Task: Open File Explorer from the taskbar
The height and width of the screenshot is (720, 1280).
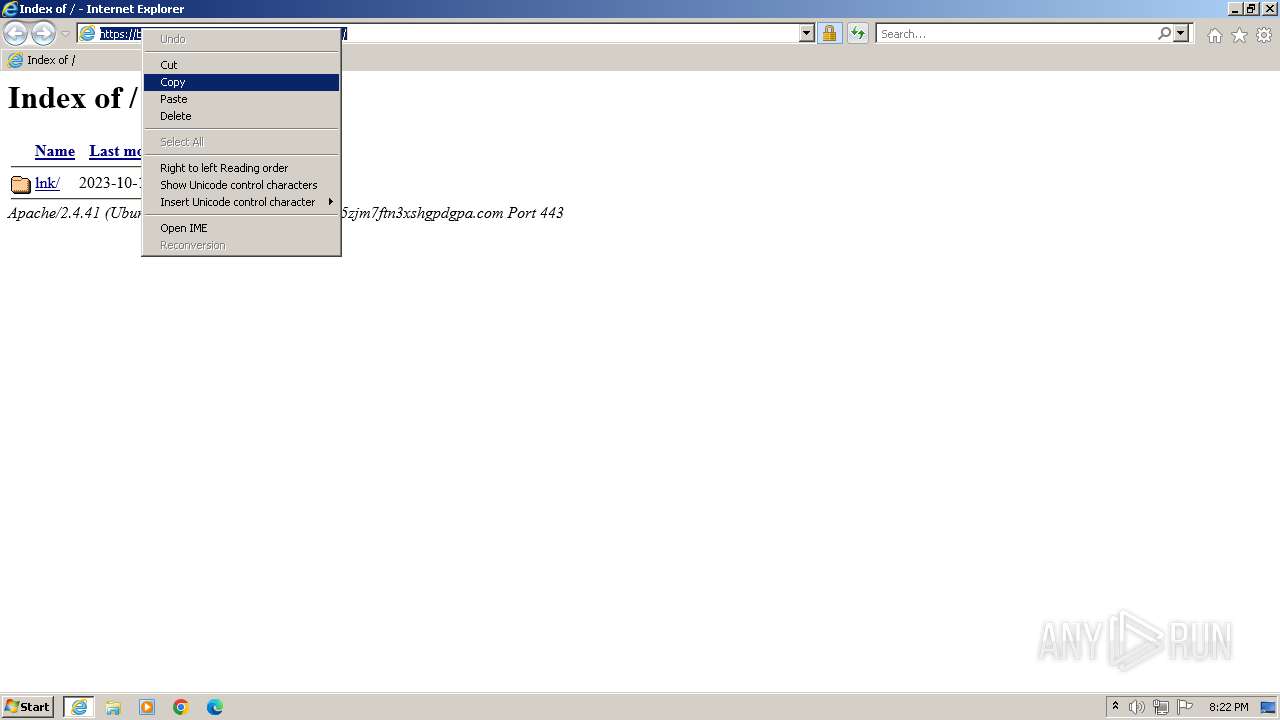Action: click(x=113, y=707)
